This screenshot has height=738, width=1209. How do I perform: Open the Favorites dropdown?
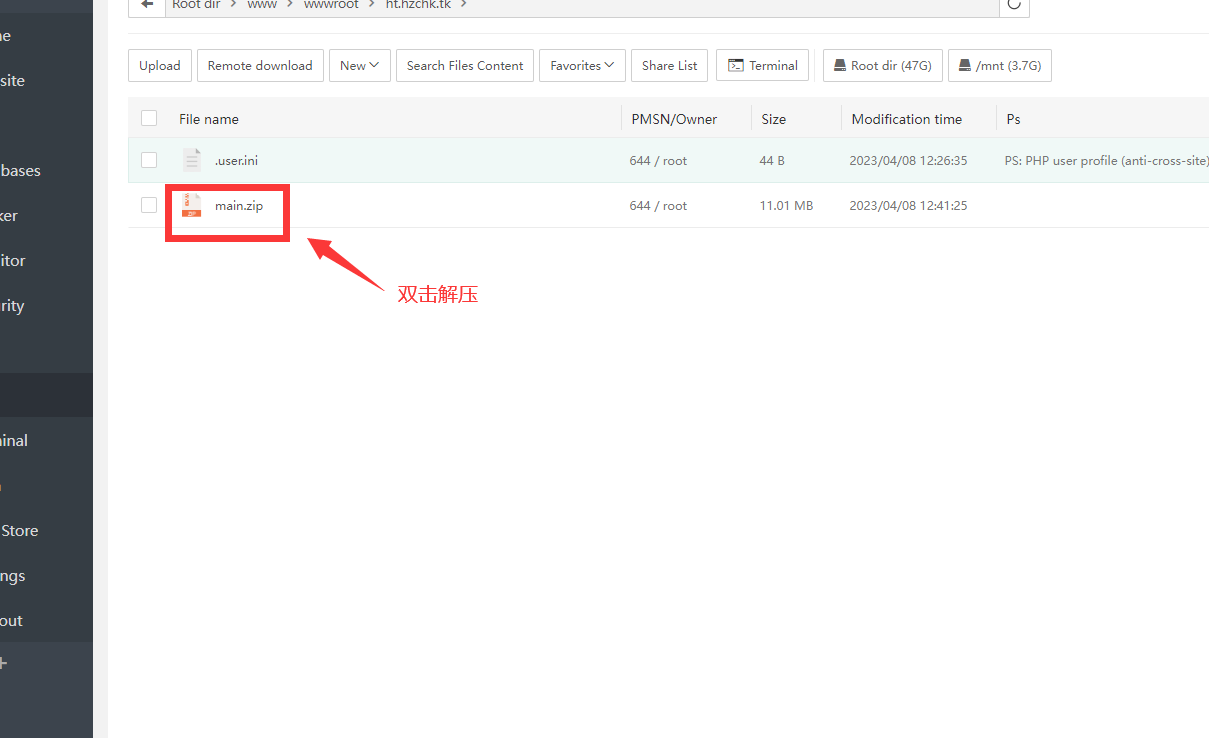(582, 66)
